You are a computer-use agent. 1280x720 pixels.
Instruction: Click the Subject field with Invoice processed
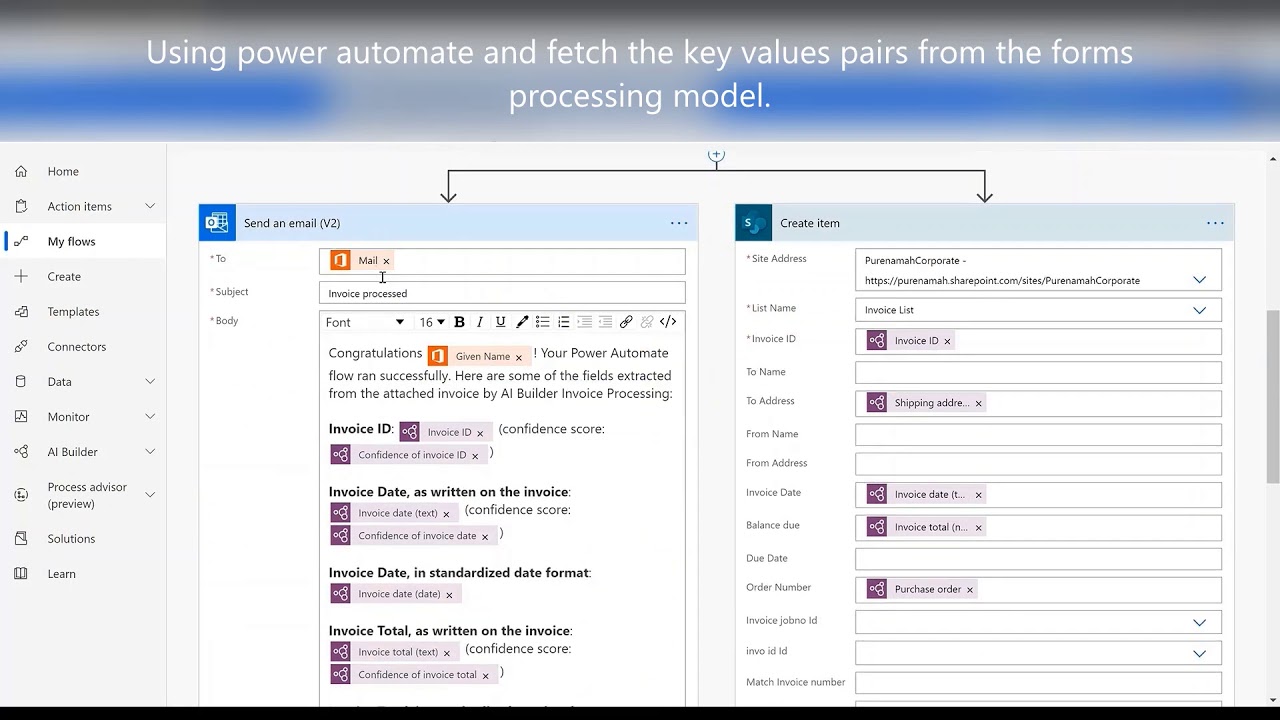pos(502,293)
